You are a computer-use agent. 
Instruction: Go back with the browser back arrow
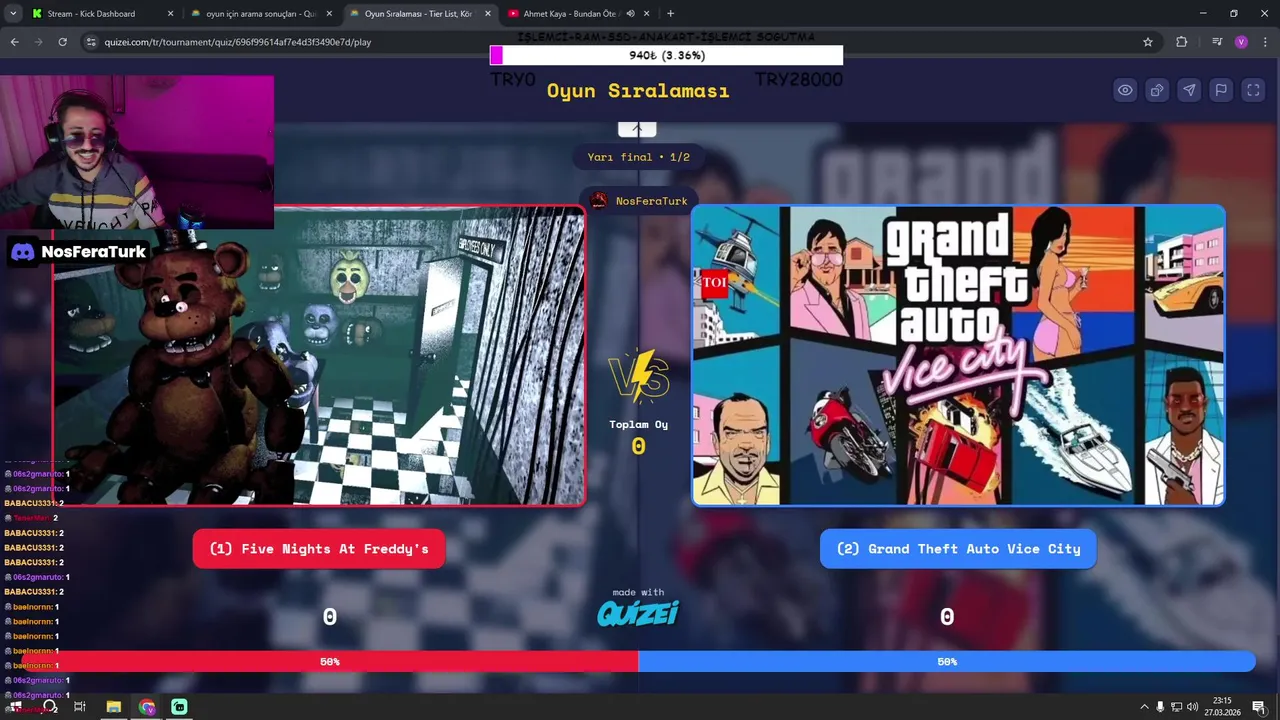coord(14,42)
